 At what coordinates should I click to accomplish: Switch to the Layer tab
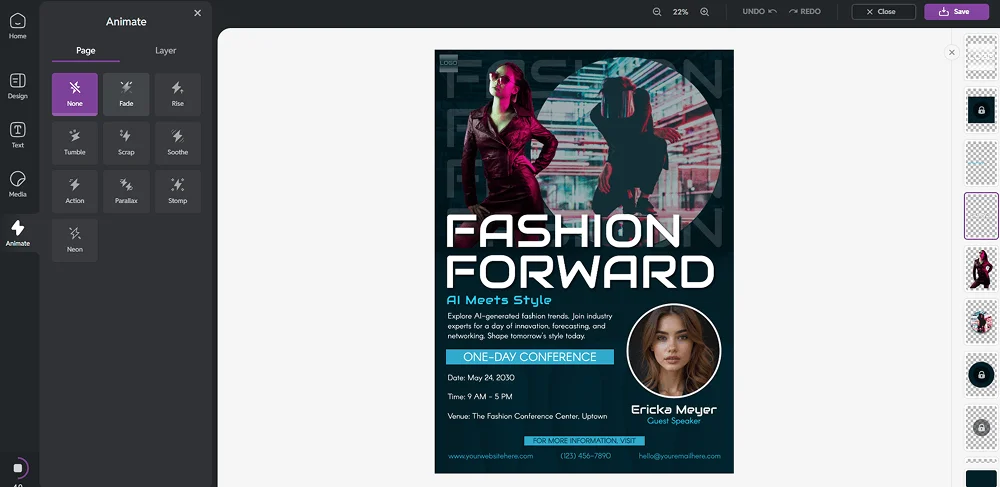tap(165, 51)
